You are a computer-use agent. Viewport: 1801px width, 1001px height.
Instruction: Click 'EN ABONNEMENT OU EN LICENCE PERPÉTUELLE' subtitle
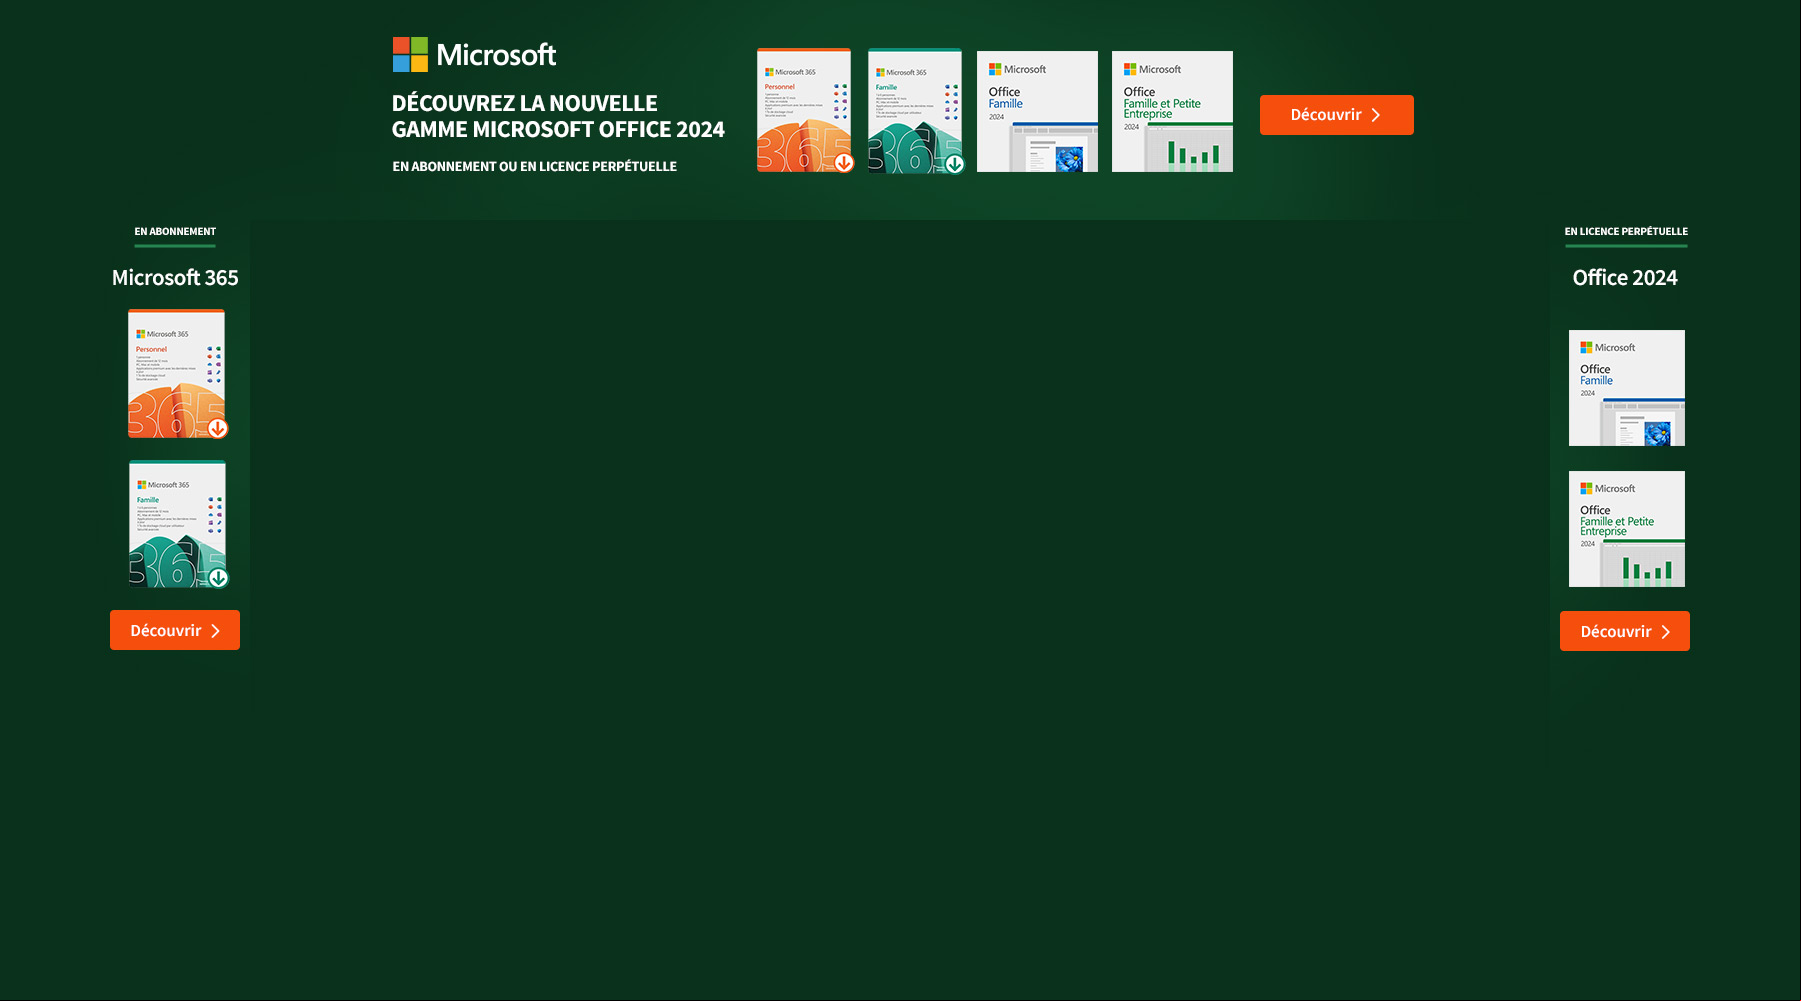(535, 166)
